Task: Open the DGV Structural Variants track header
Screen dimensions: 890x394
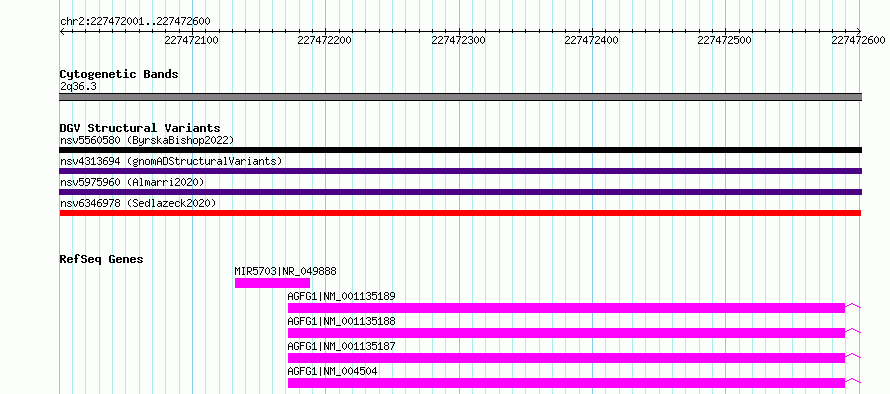Action: pos(140,128)
